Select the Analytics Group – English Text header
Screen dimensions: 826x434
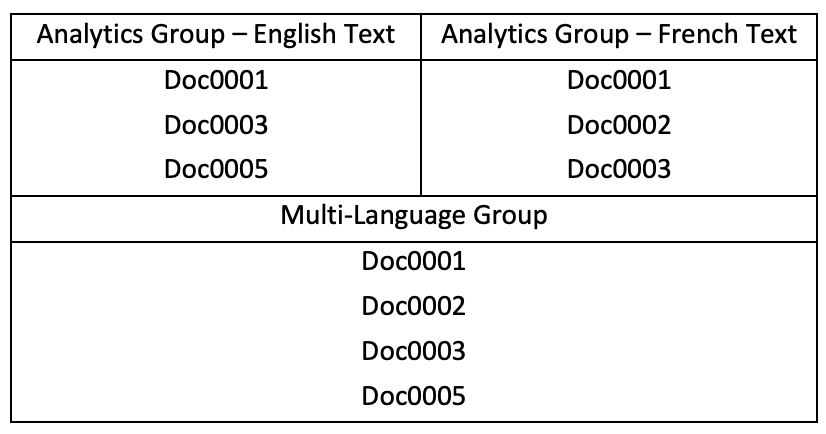(216, 35)
